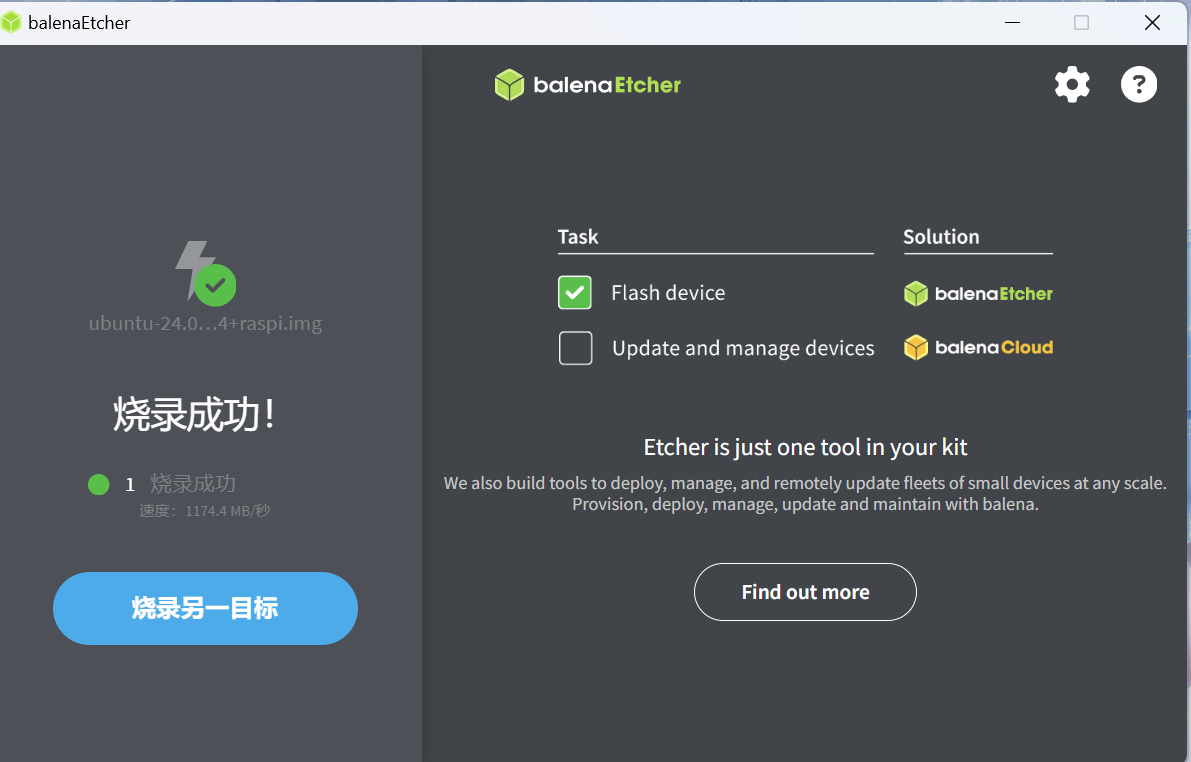1191x762 pixels.
Task: Click the 烧录成功! heading
Action: pyautogui.click(x=194, y=415)
